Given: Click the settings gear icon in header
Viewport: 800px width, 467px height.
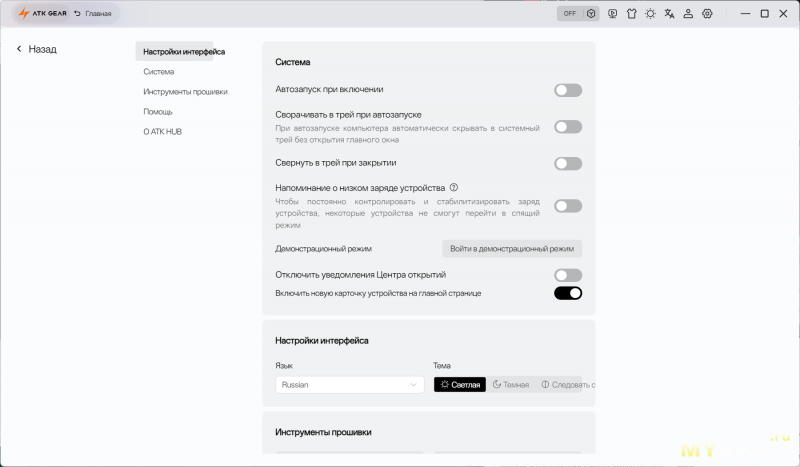Looking at the screenshot, I should 707,14.
